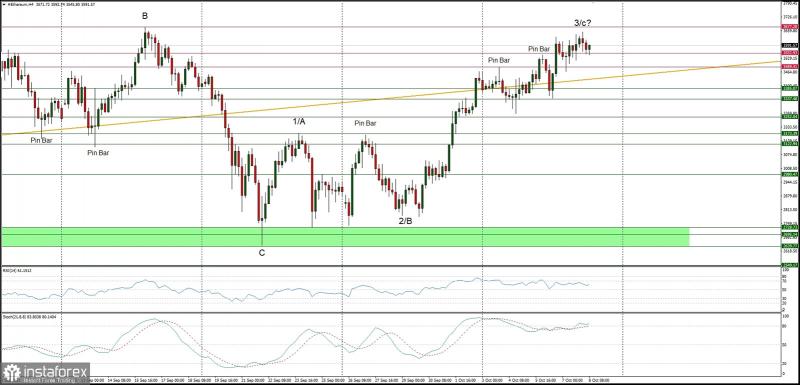
Task: Click the lowest green price tag on the main price axis
Action: coord(790,264)
